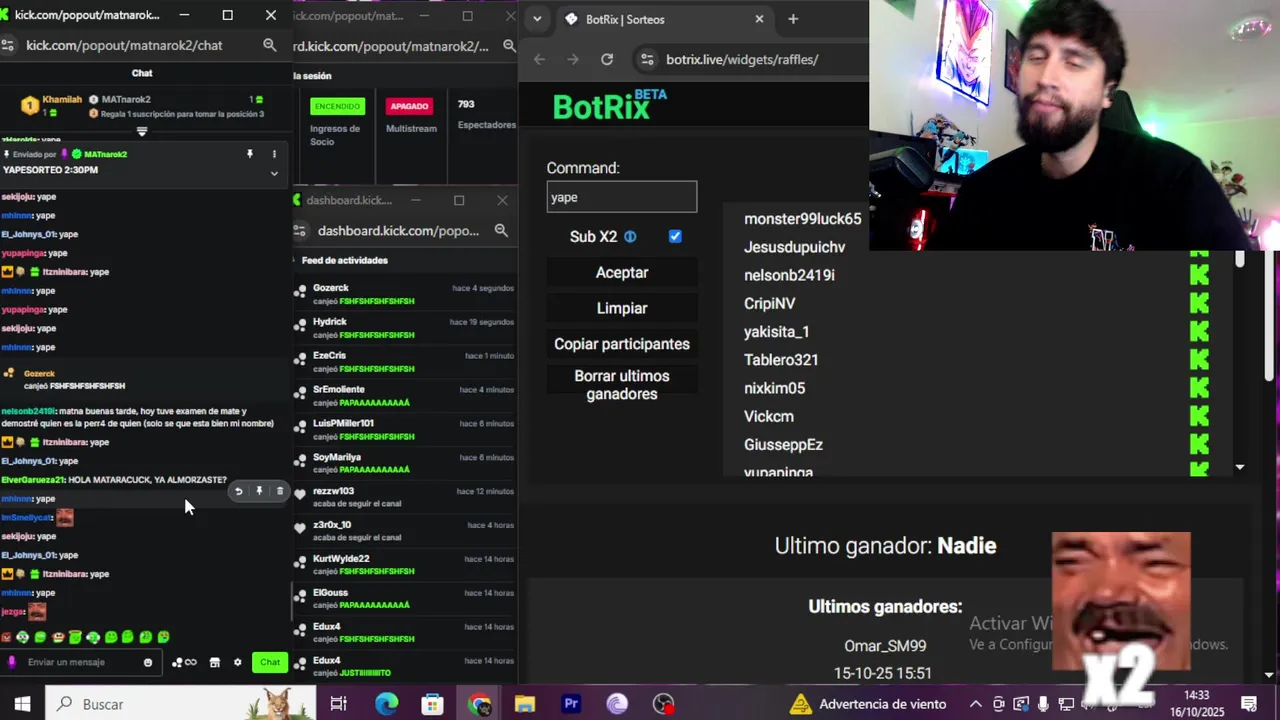View site info icon beside botrix.live URL
This screenshot has width=1280, height=720.
pyautogui.click(x=647, y=59)
